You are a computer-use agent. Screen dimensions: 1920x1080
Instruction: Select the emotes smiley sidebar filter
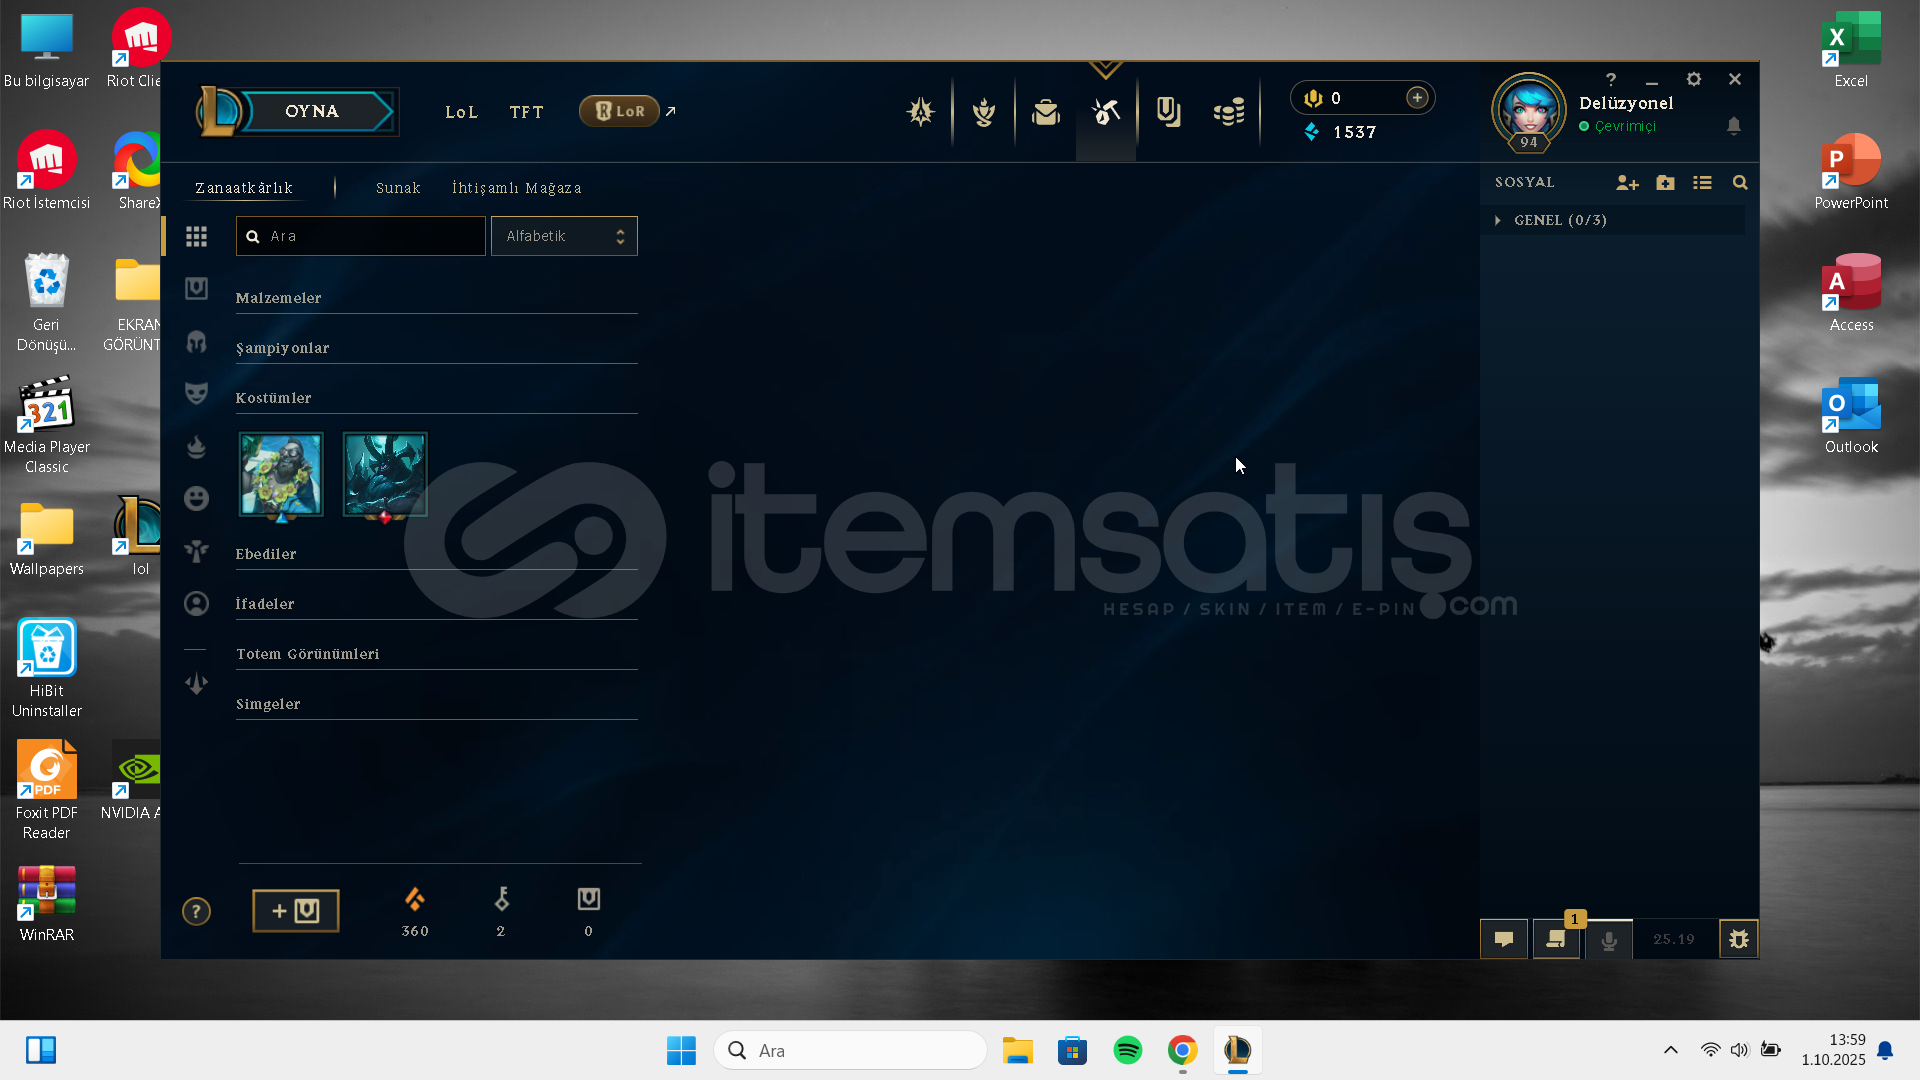(197, 498)
